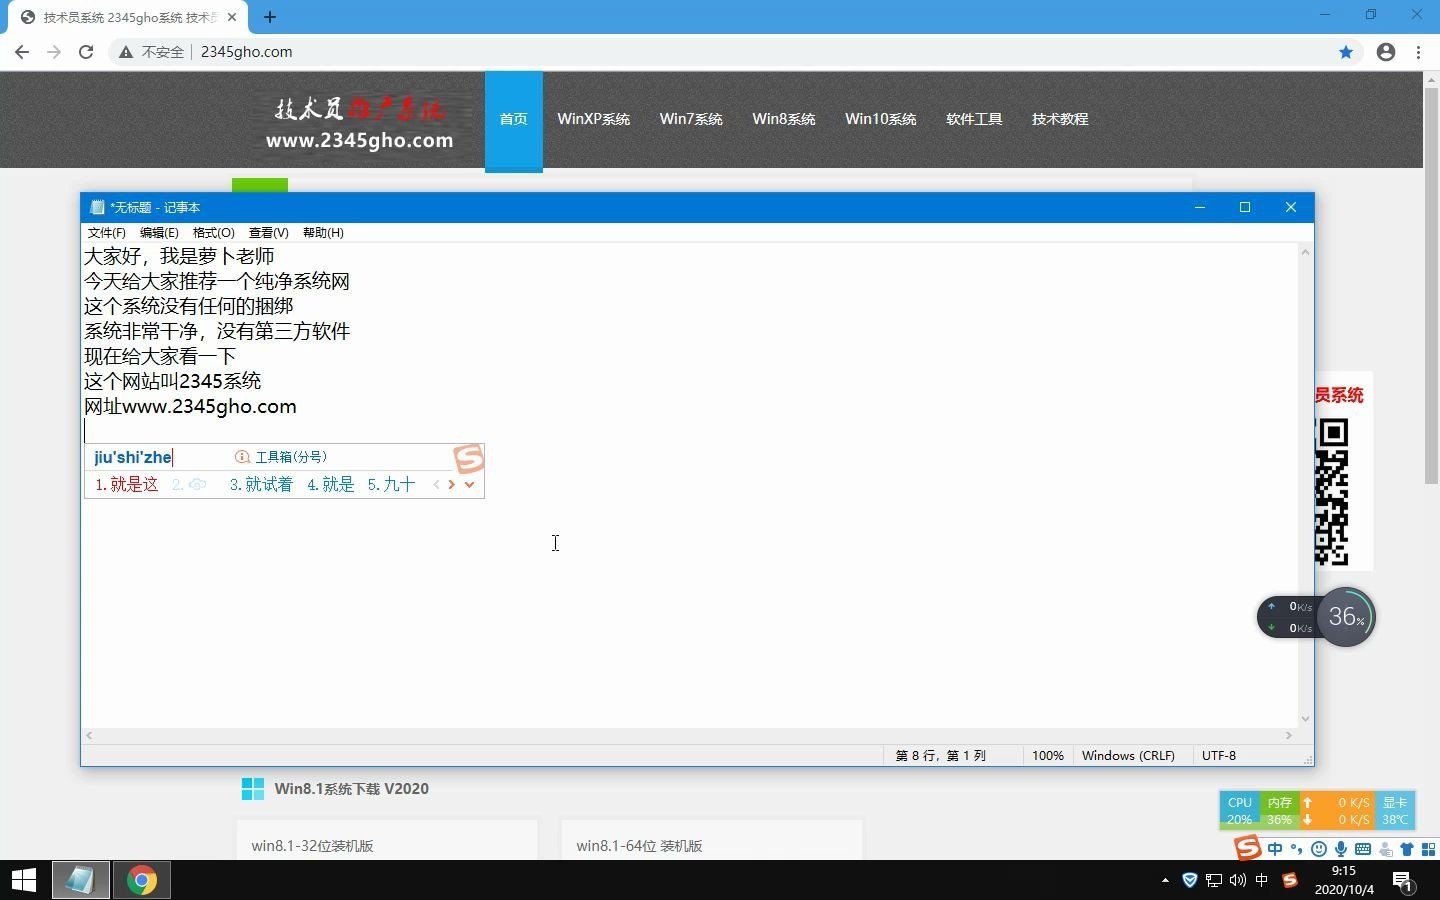Open the 文件(F) menu in Notepad
1440x900 pixels.
point(106,232)
